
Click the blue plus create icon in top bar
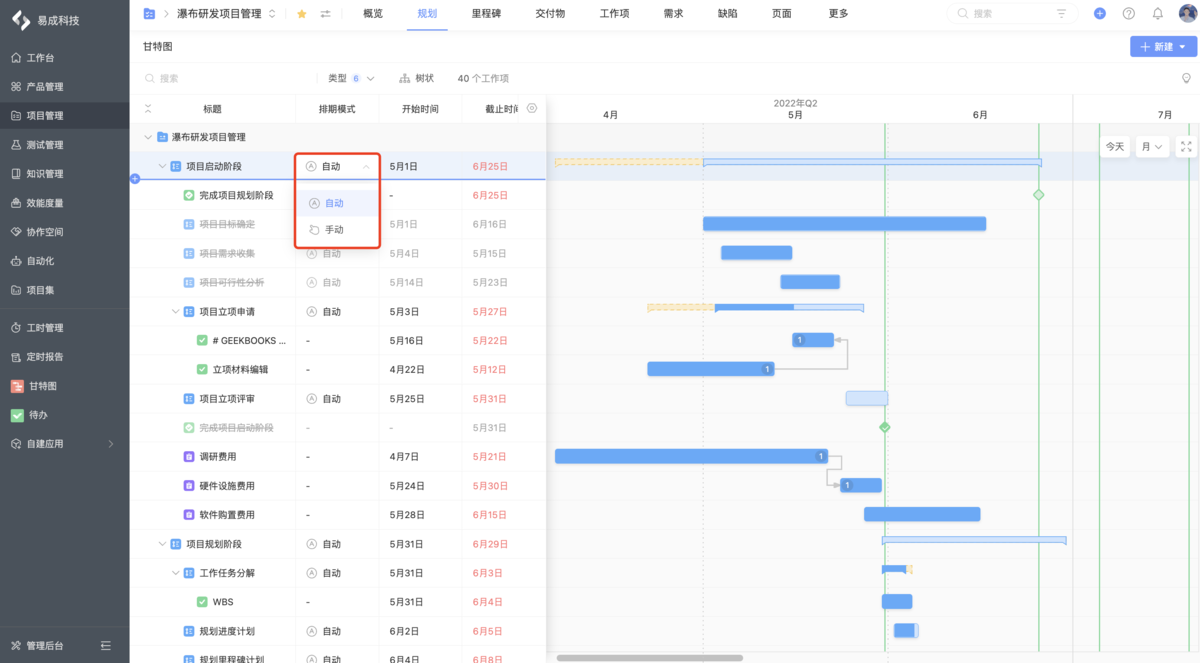(1100, 15)
